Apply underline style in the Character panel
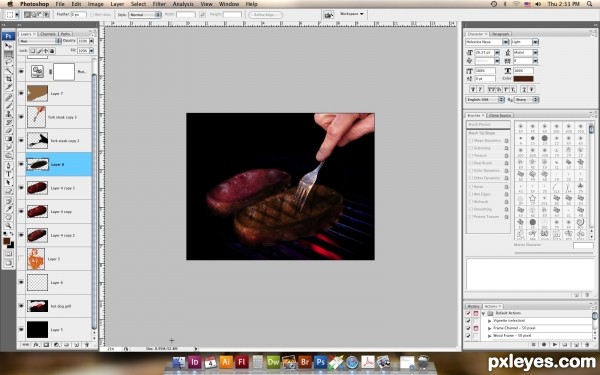Image resolution: width=600 pixels, height=375 pixels. [x=524, y=89]
